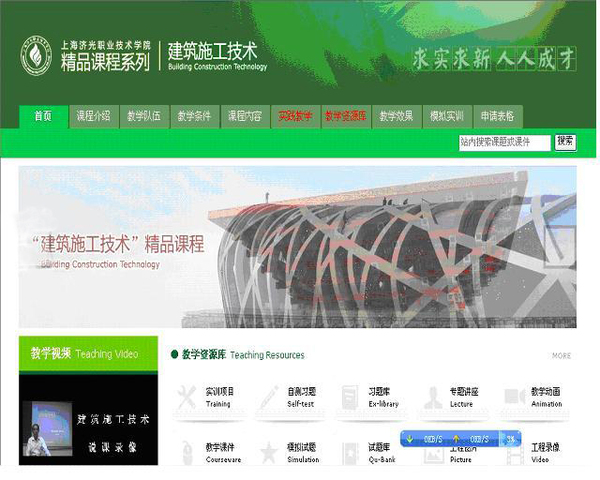Click the 教学视频 Teaching Video header
Viewport: 600px width, 480px height.
click(88, 354)
